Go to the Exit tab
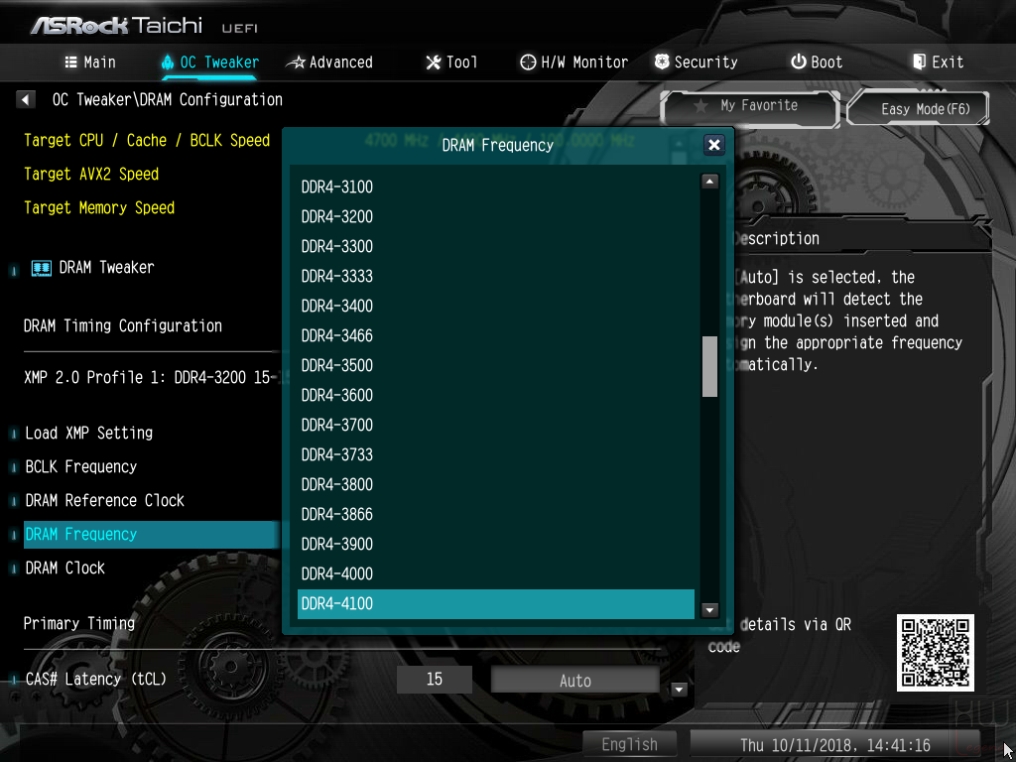 pyautogui.click(x=938, y=62)
